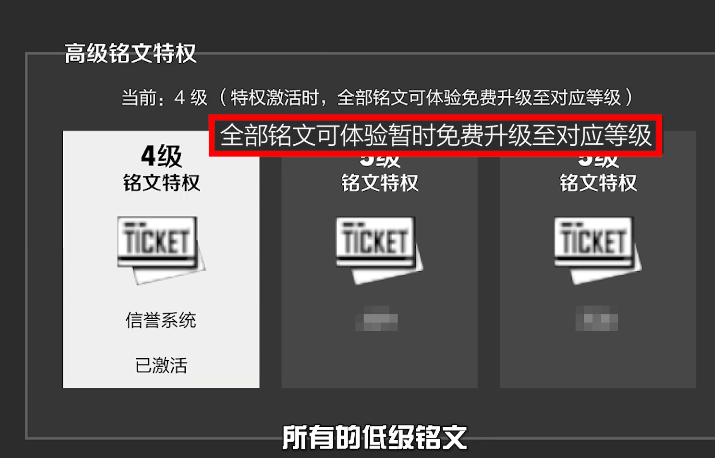Click the red-bordered 全部铭文可体验暂时免费 tooltip
Screen dimensions: 715x458
point(435,135)
